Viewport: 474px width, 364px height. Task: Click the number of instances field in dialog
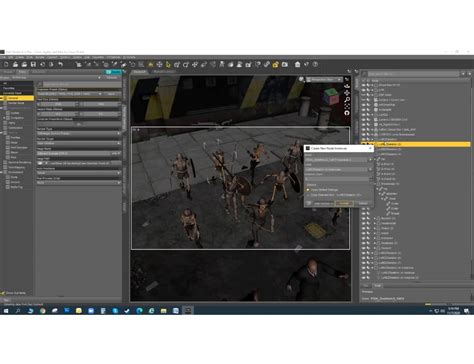(x=338, y=179)
